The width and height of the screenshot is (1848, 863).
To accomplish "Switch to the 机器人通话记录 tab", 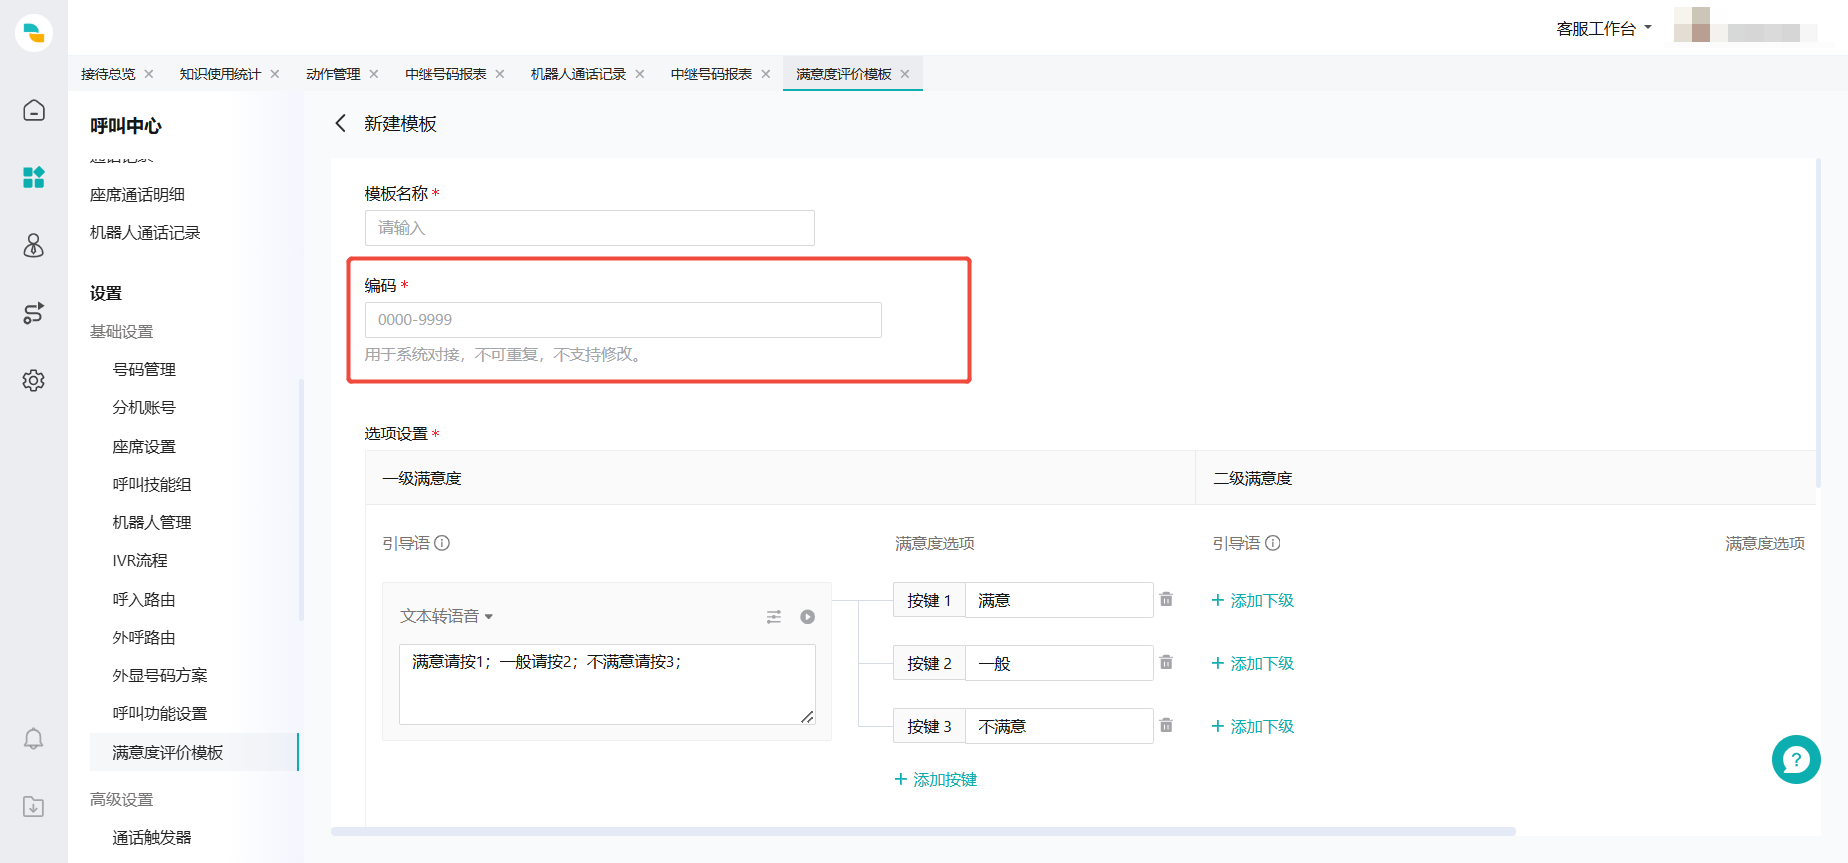I will (x=578, y=74).
